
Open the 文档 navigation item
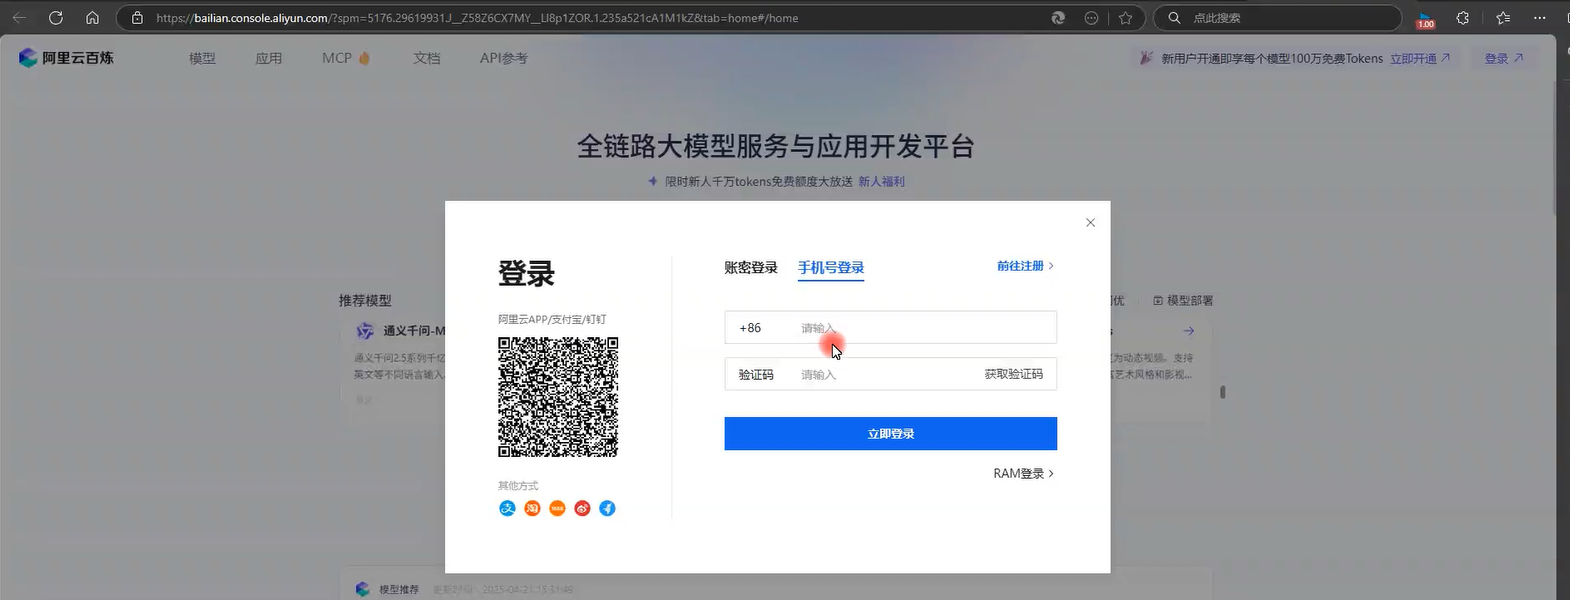tap(427, 58)
